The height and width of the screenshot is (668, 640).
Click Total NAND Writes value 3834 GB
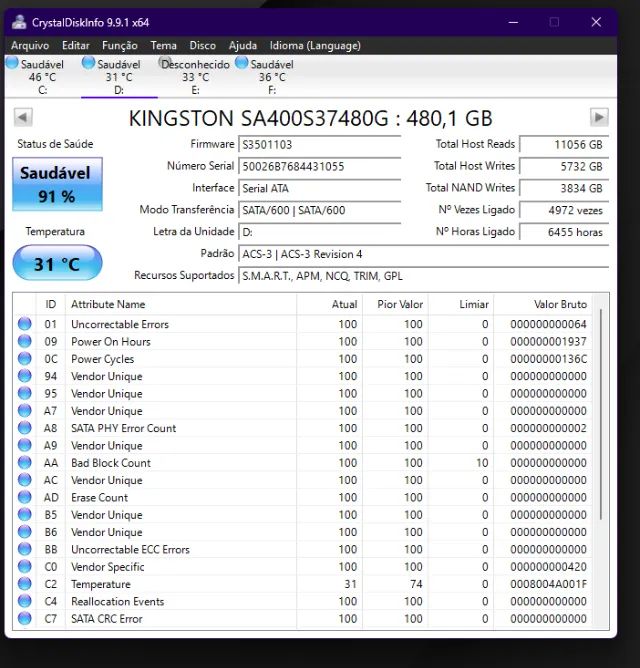[564, 188]
